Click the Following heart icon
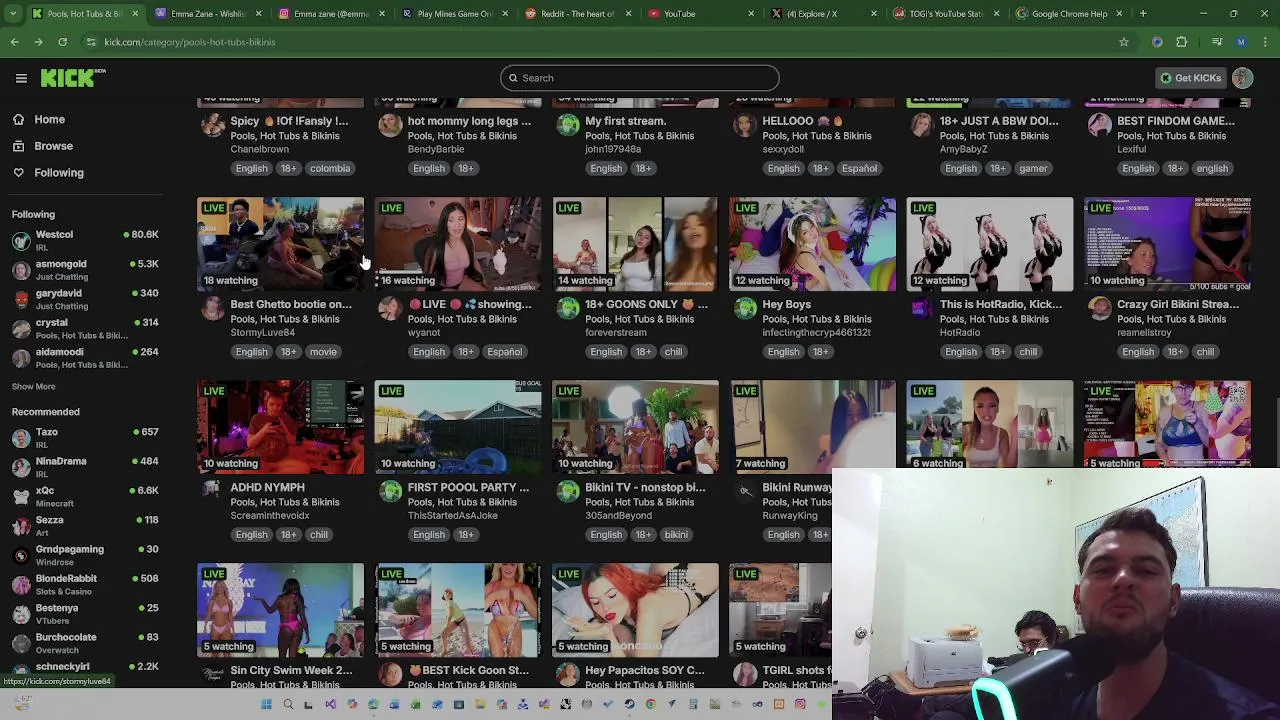The width and height of the screenshot is (1280, 720). tap(18, 173)
